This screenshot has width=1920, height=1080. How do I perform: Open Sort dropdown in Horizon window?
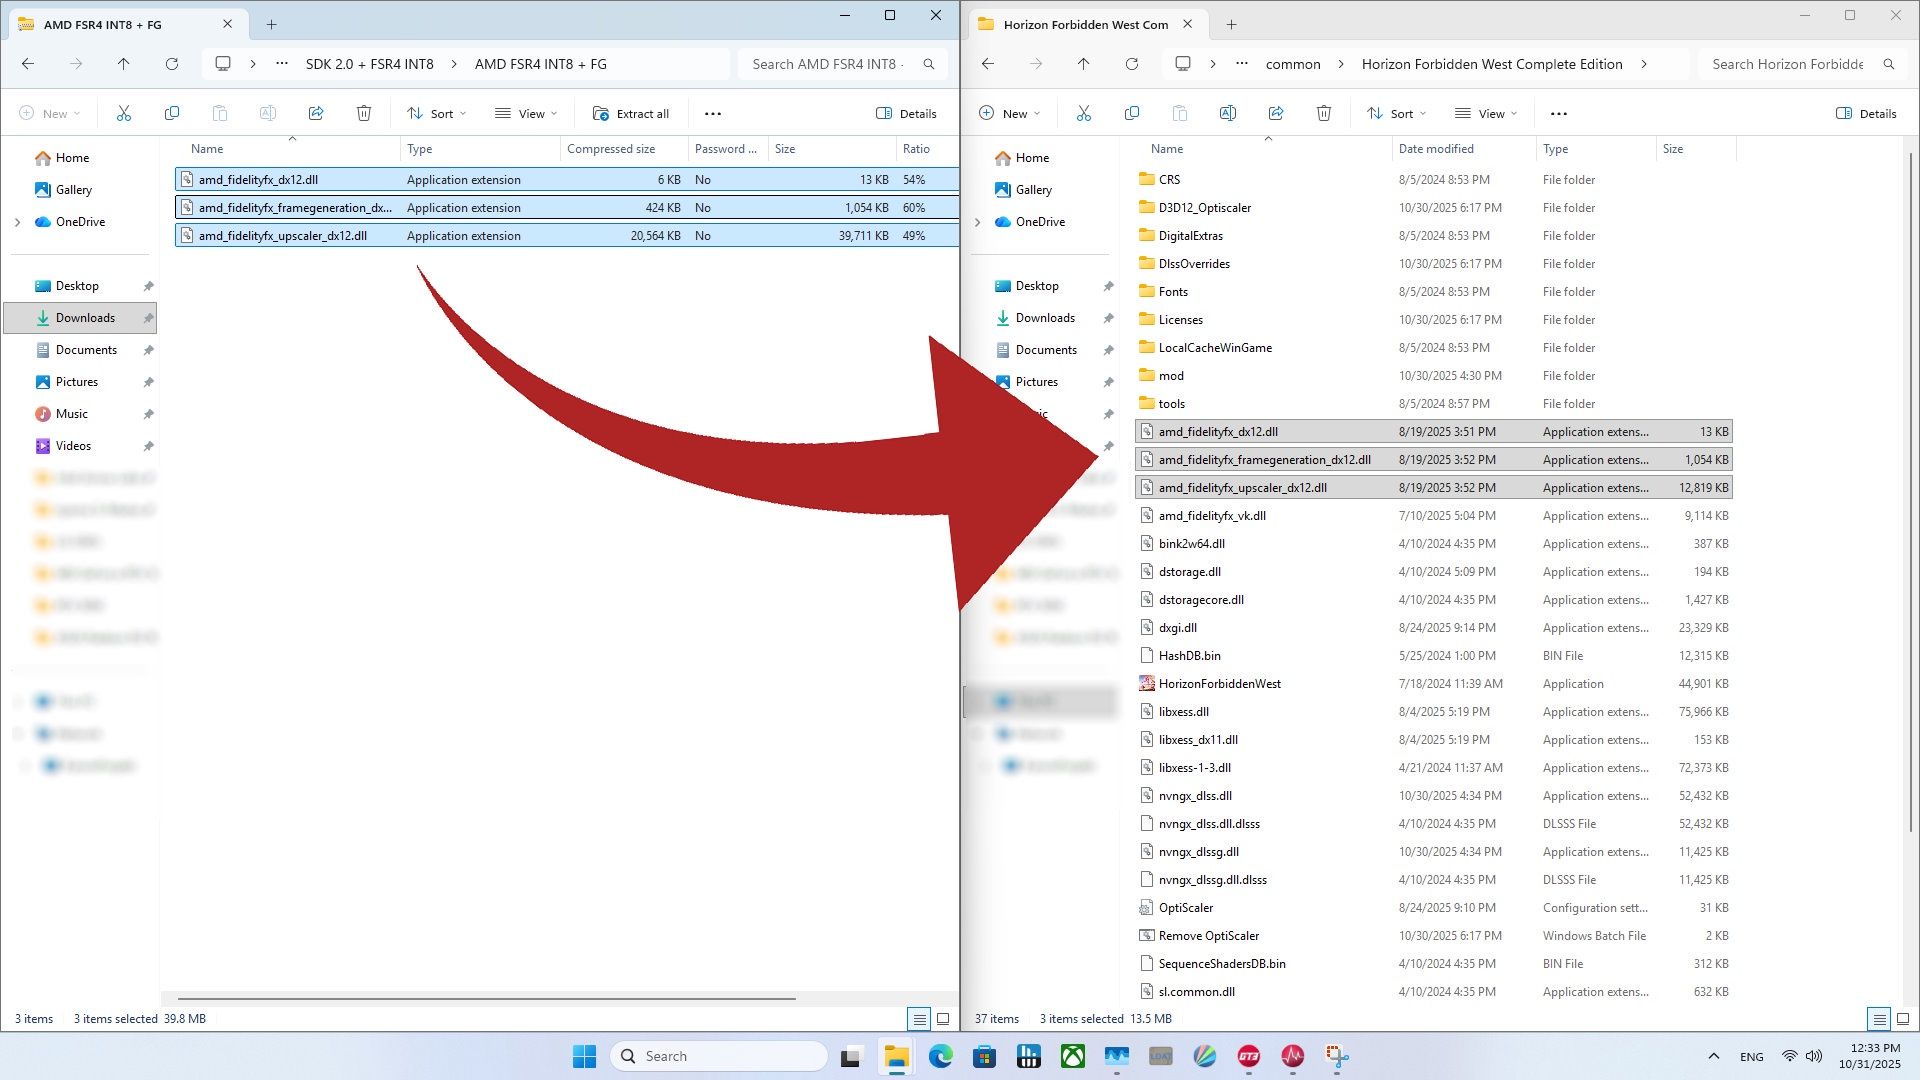(x=1397, y=113)
